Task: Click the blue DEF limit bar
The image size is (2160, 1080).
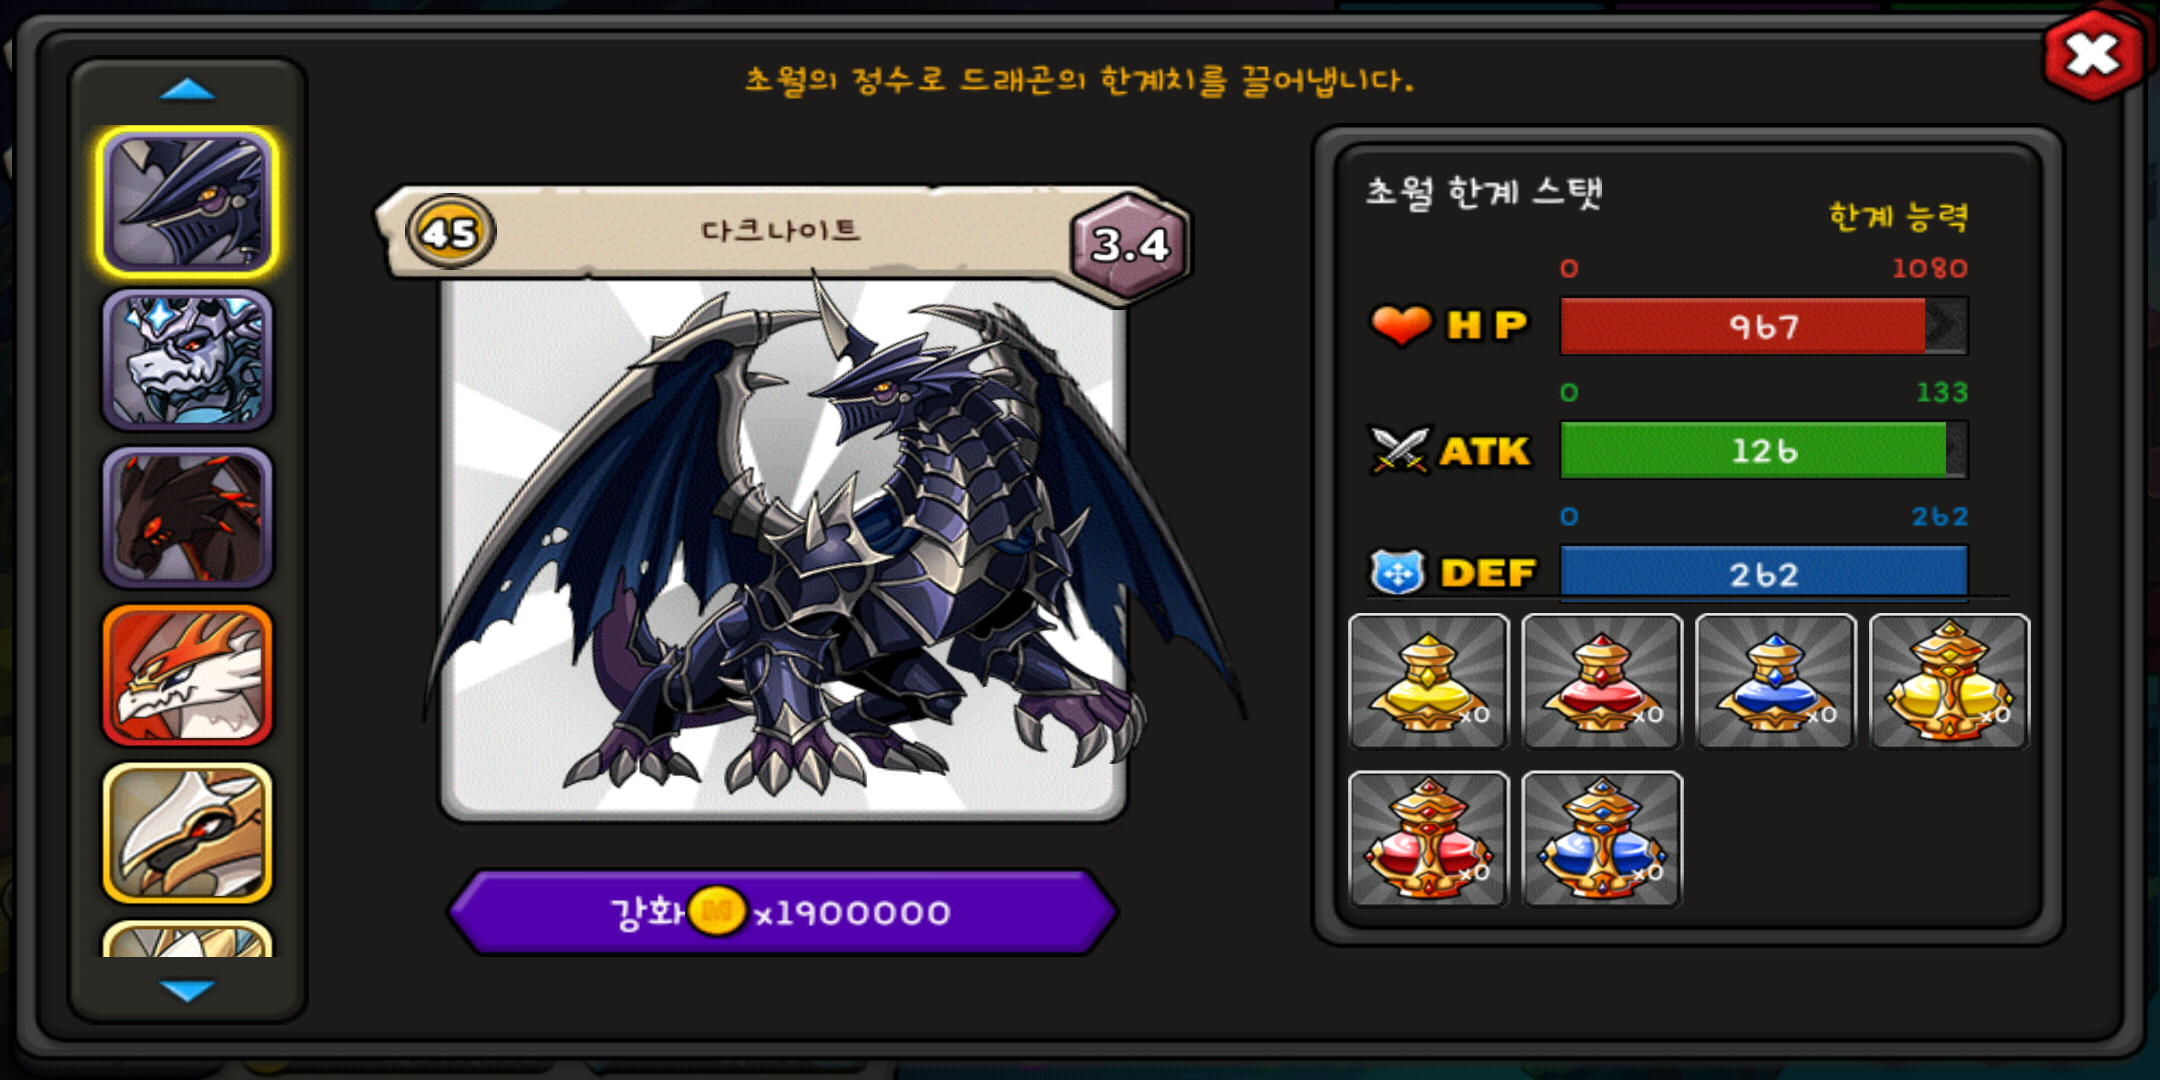Action: (x=1764, y=573)
